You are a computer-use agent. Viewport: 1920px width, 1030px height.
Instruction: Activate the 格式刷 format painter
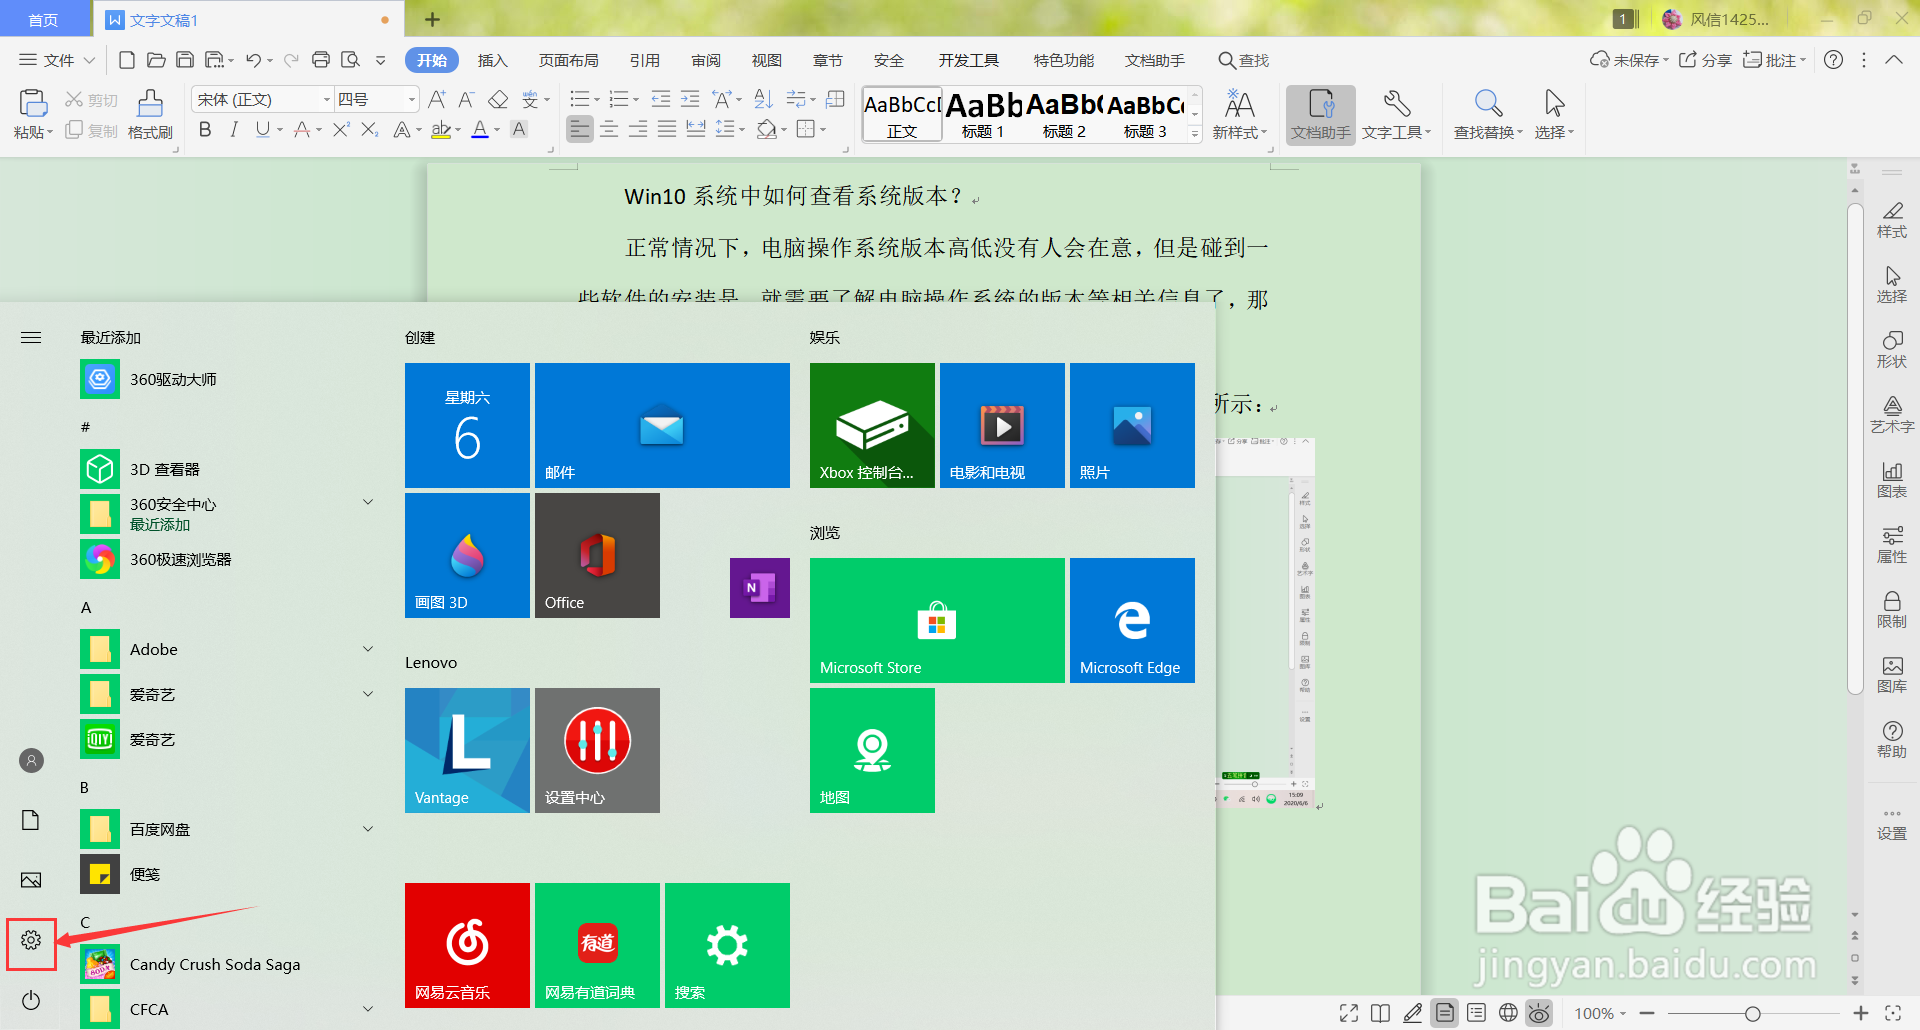(x=150, y=113)
